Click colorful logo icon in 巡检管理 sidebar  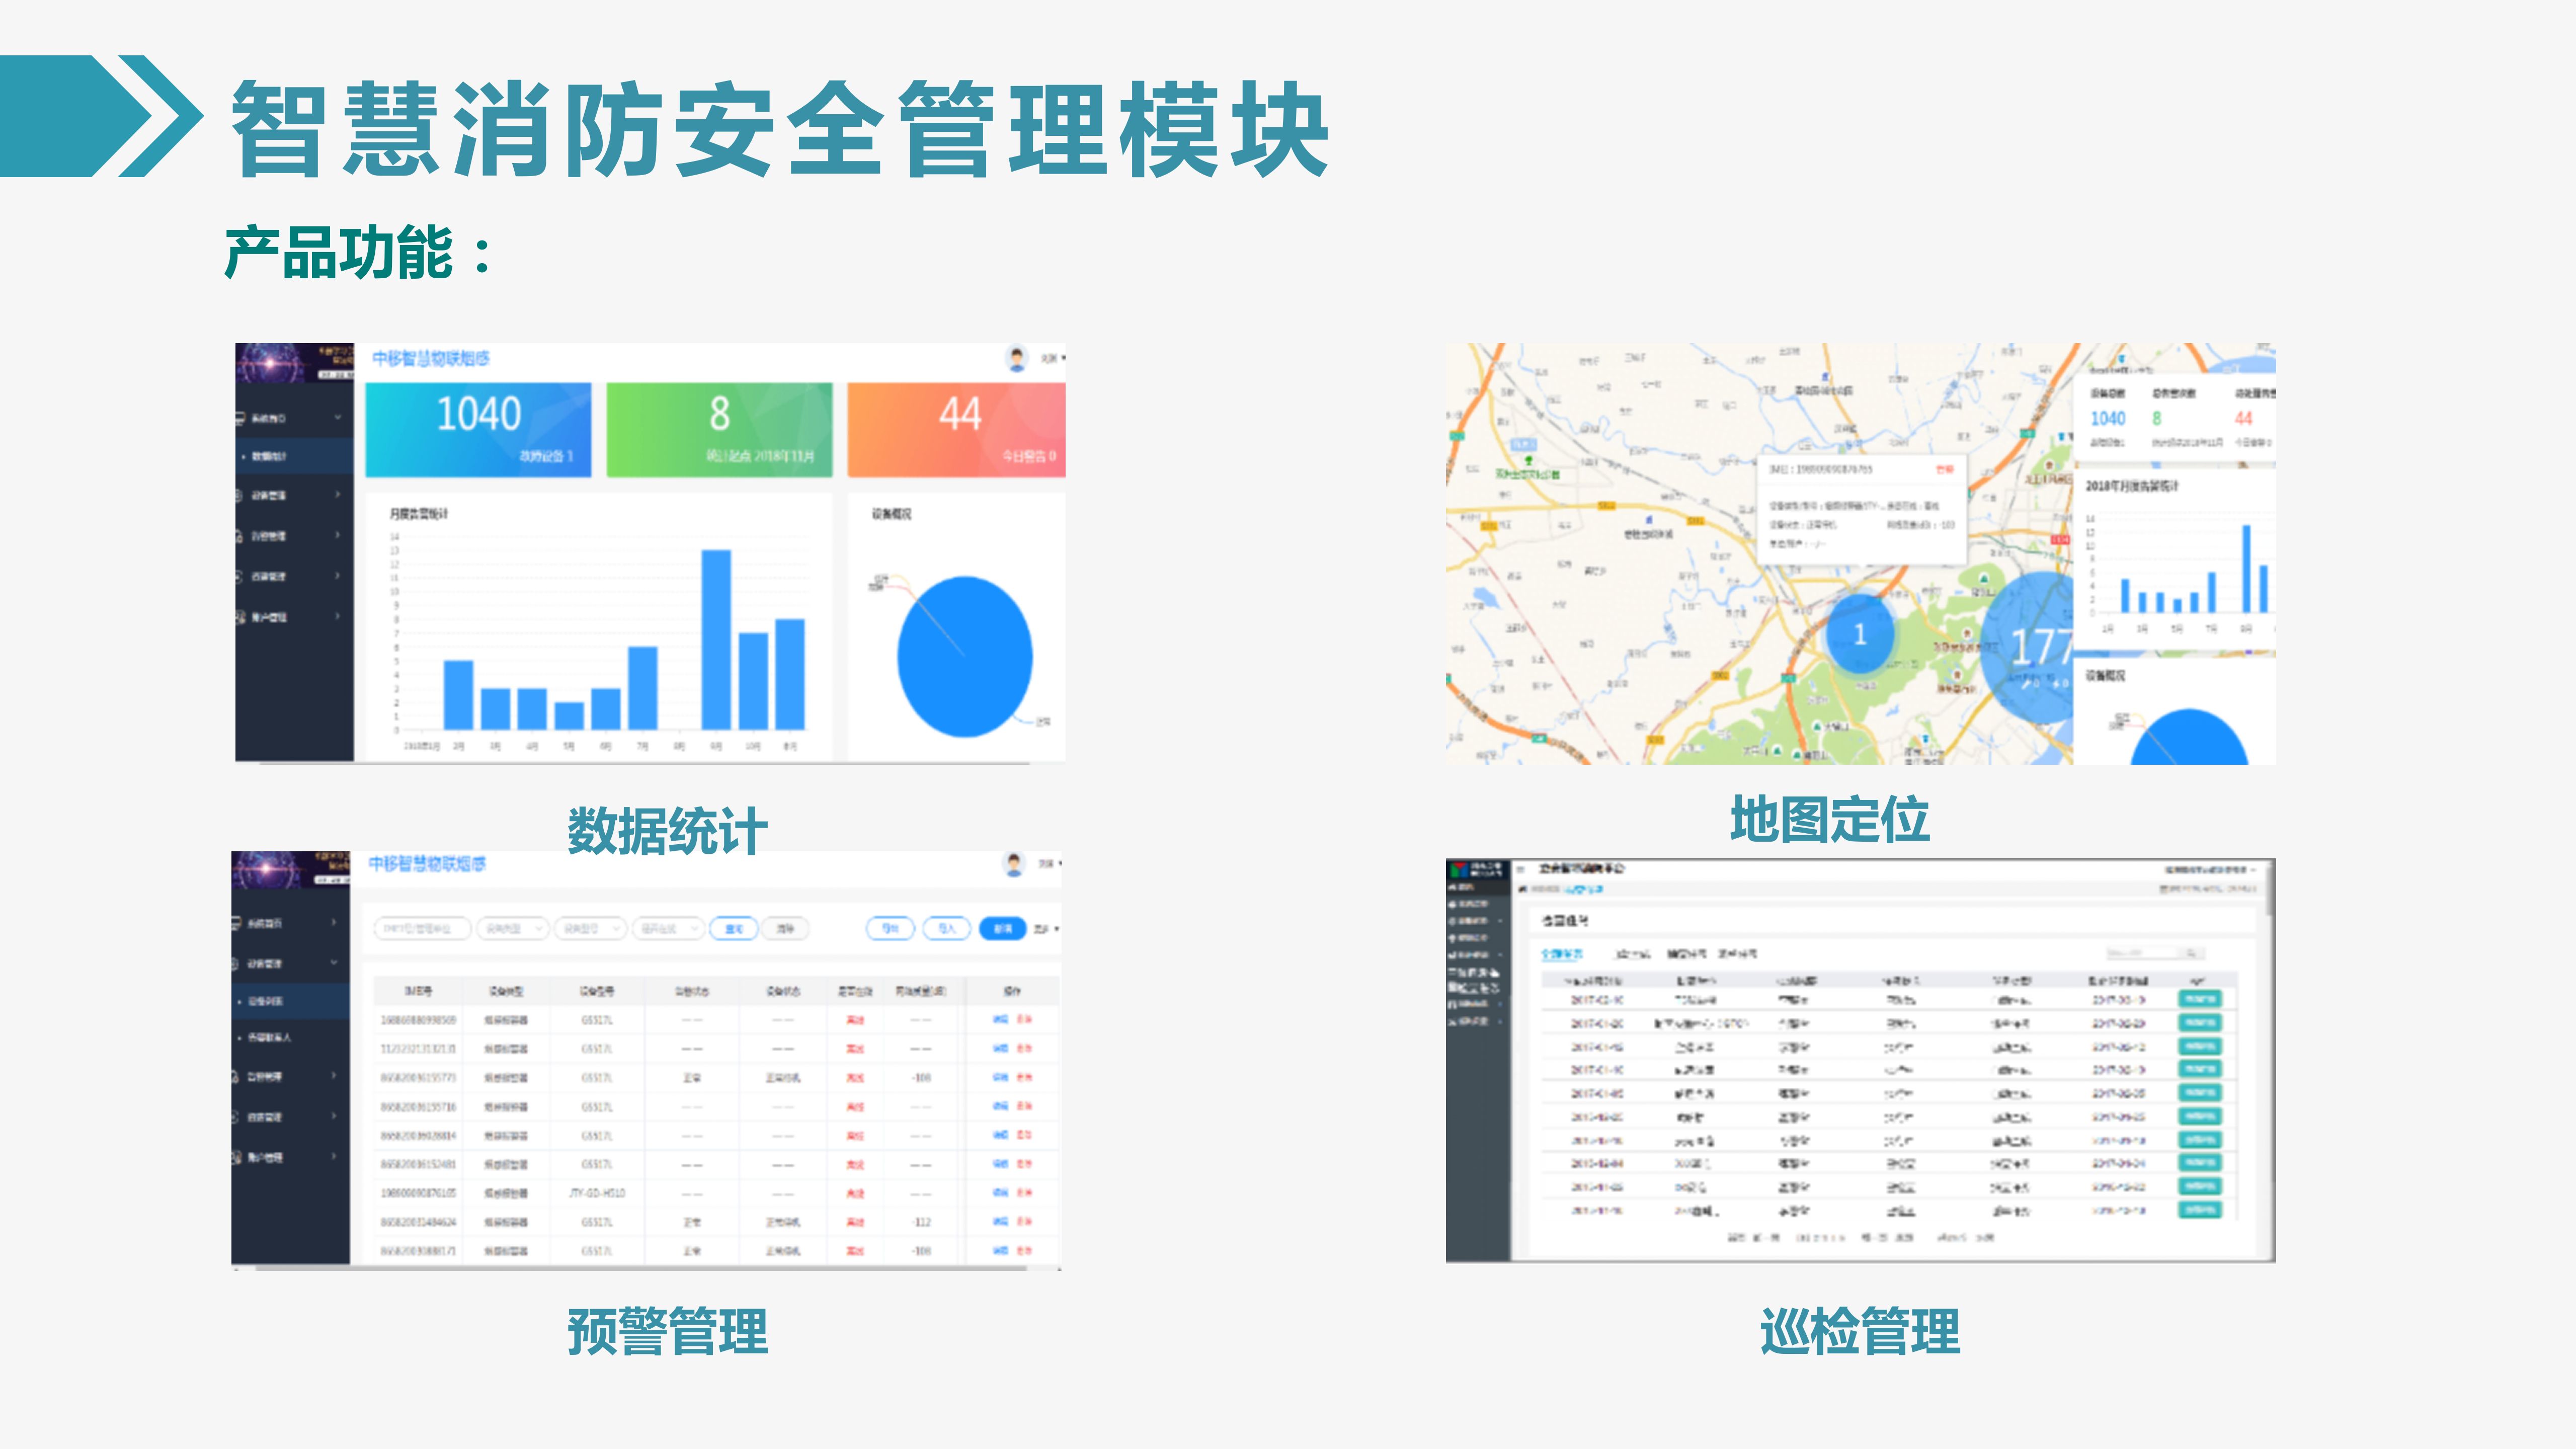[1458, 870]
